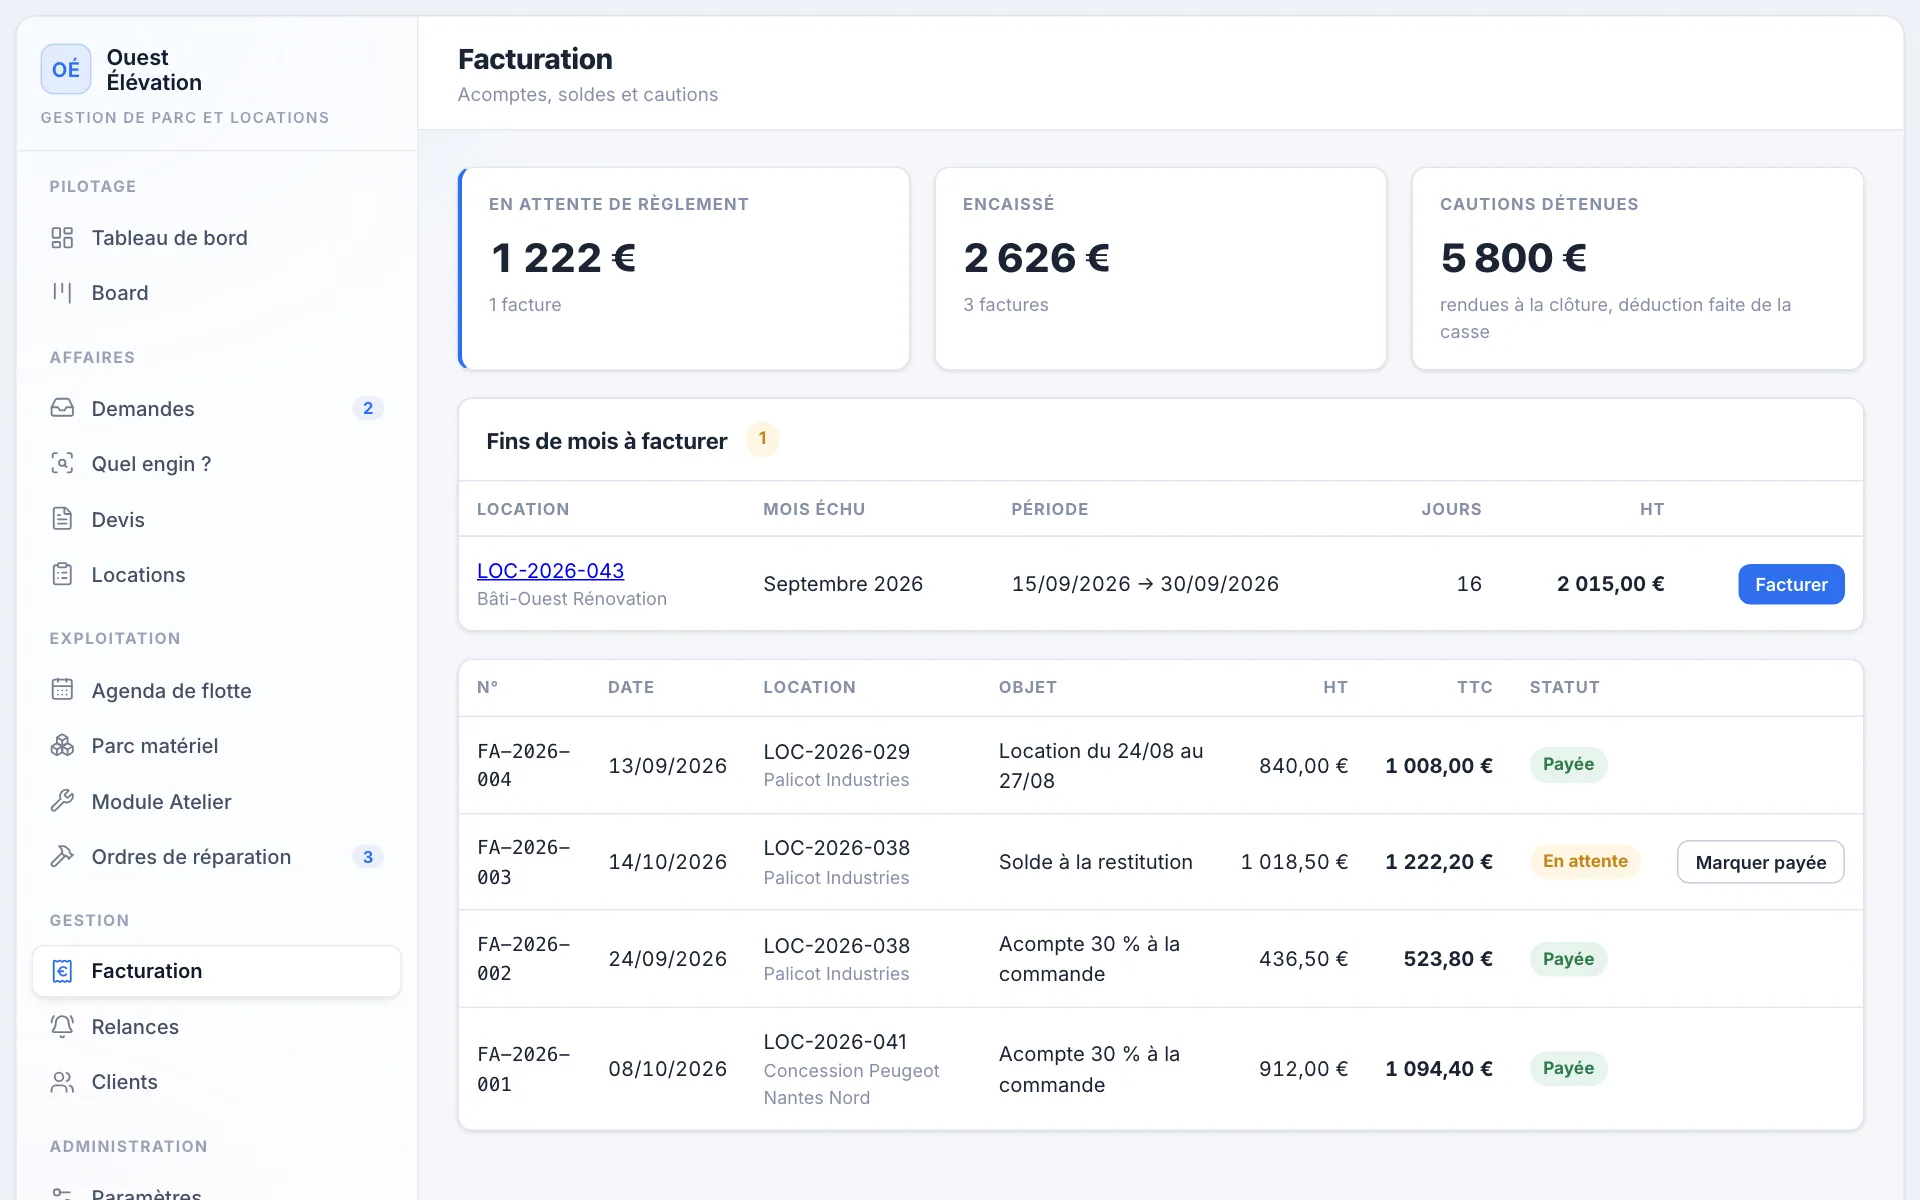1920x1200 pixels.
Task: Open the Tableau de bord page
Action: tap(217, 238)
